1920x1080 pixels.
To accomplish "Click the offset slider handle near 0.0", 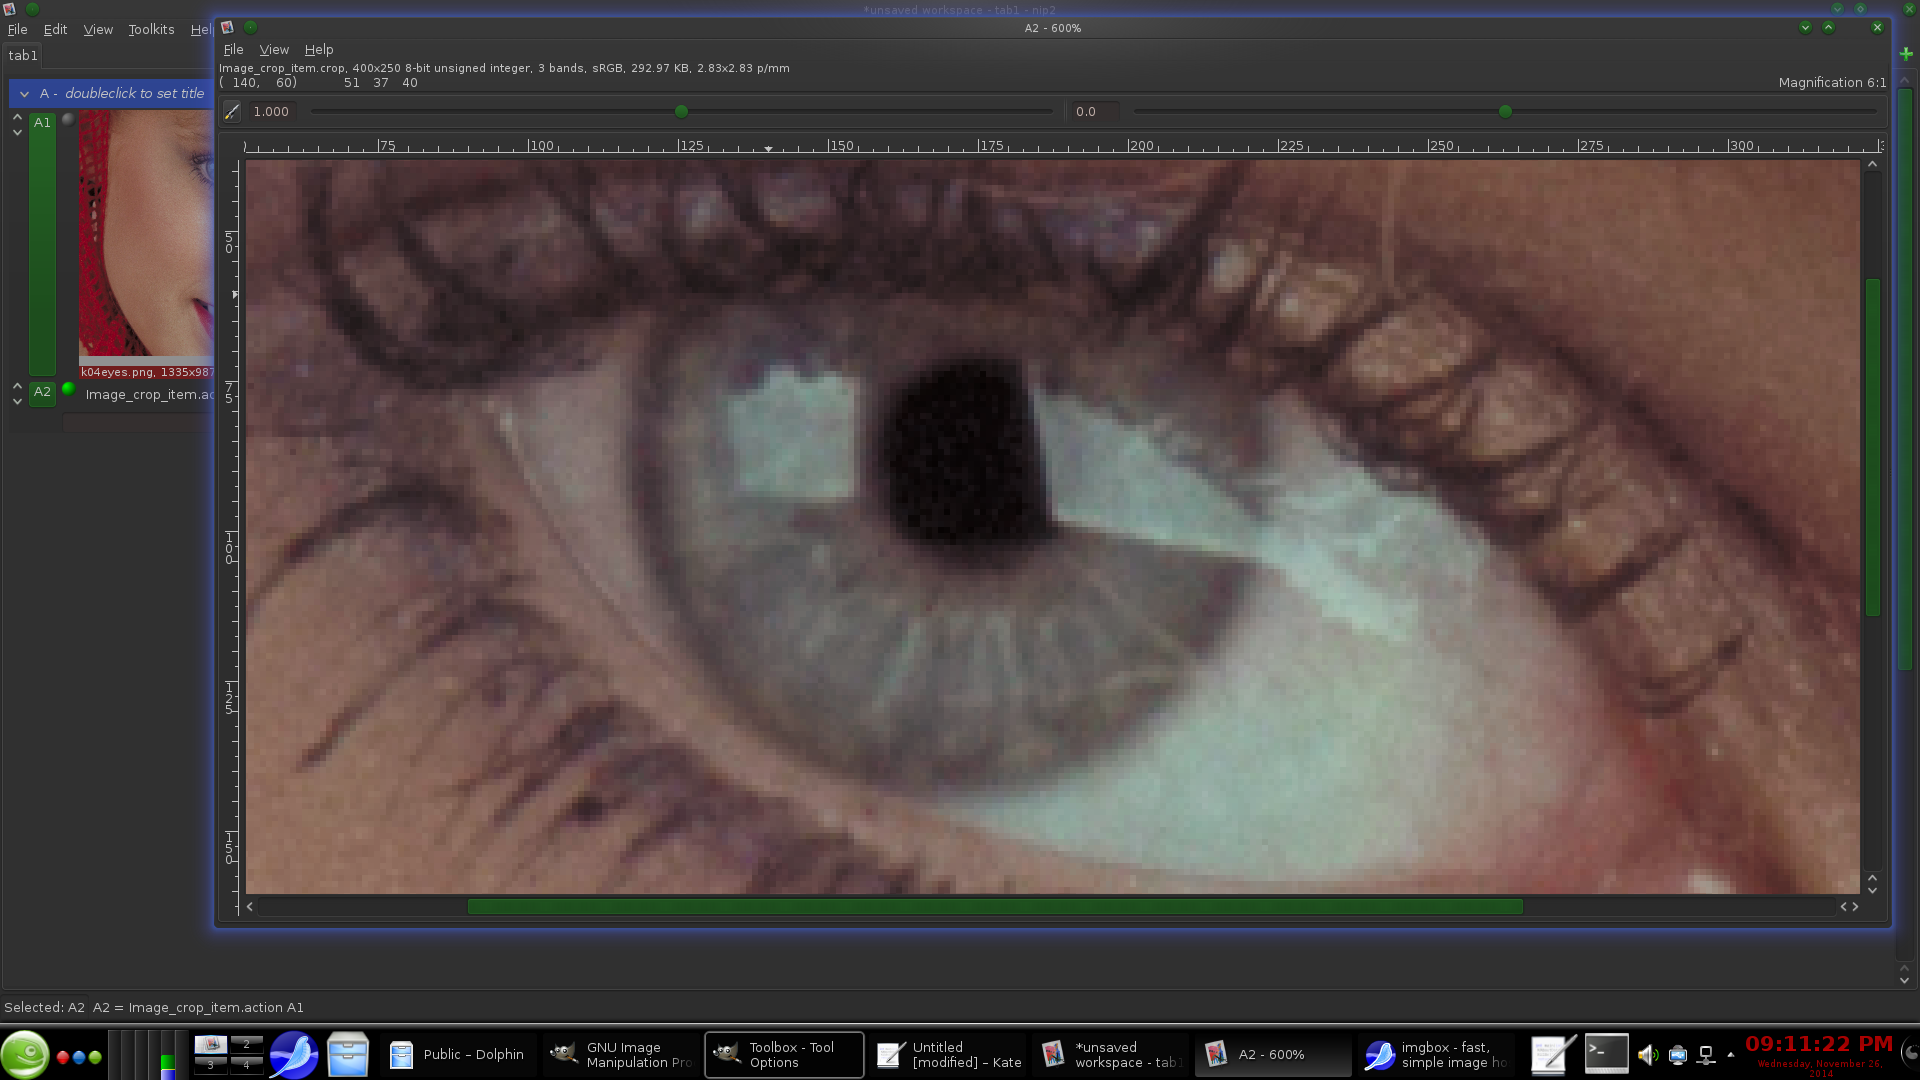I will (x=1505, y=112).
